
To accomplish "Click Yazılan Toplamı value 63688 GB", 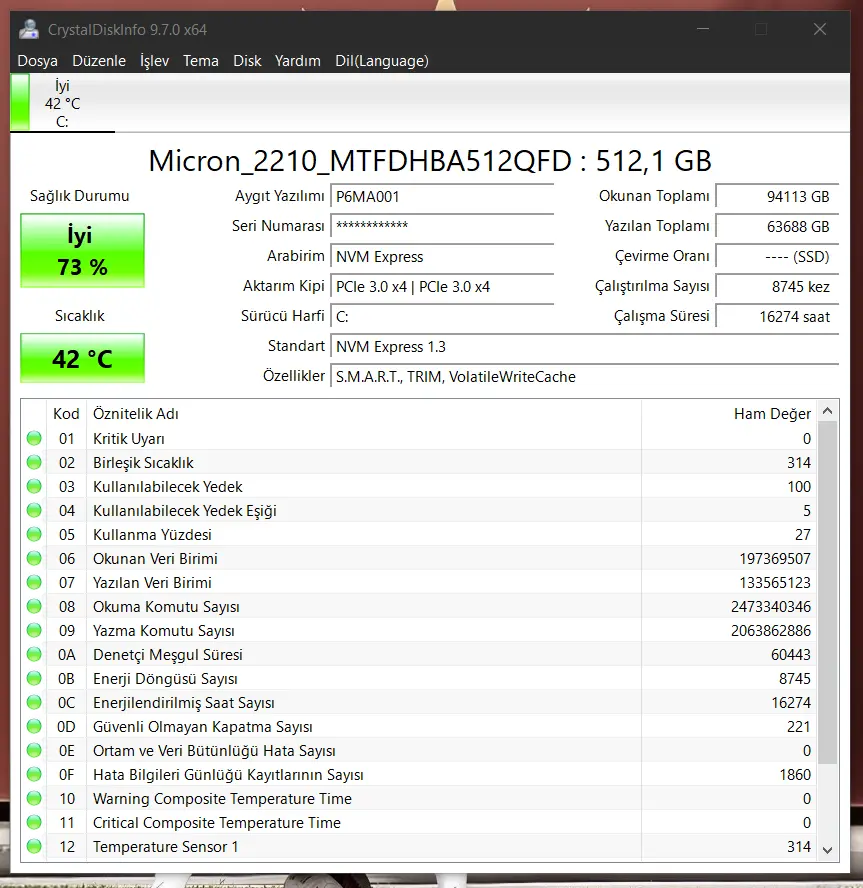I will tap(777, 227).
